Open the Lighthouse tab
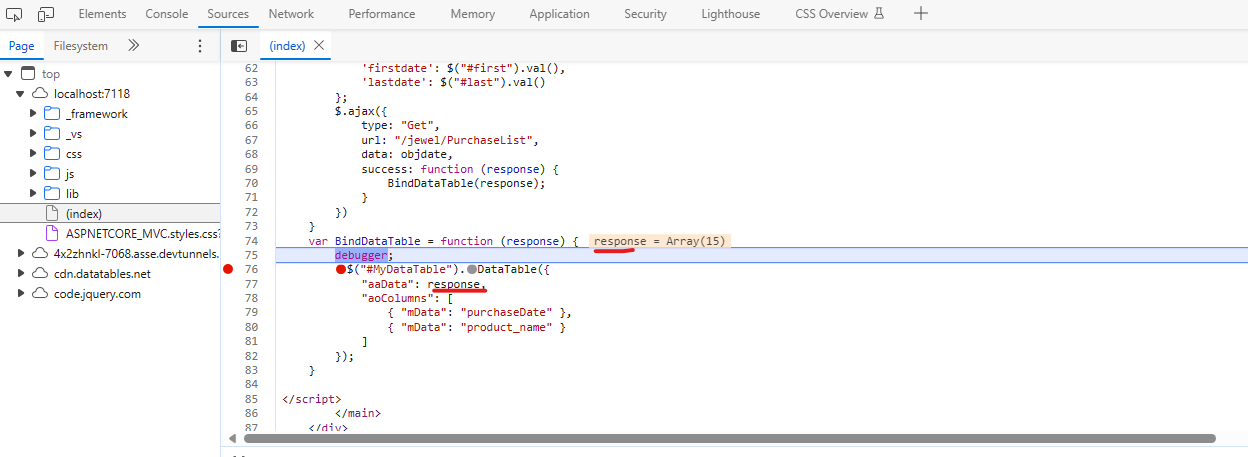Viewport: 1248px width, 457px height. coord(730,14)
